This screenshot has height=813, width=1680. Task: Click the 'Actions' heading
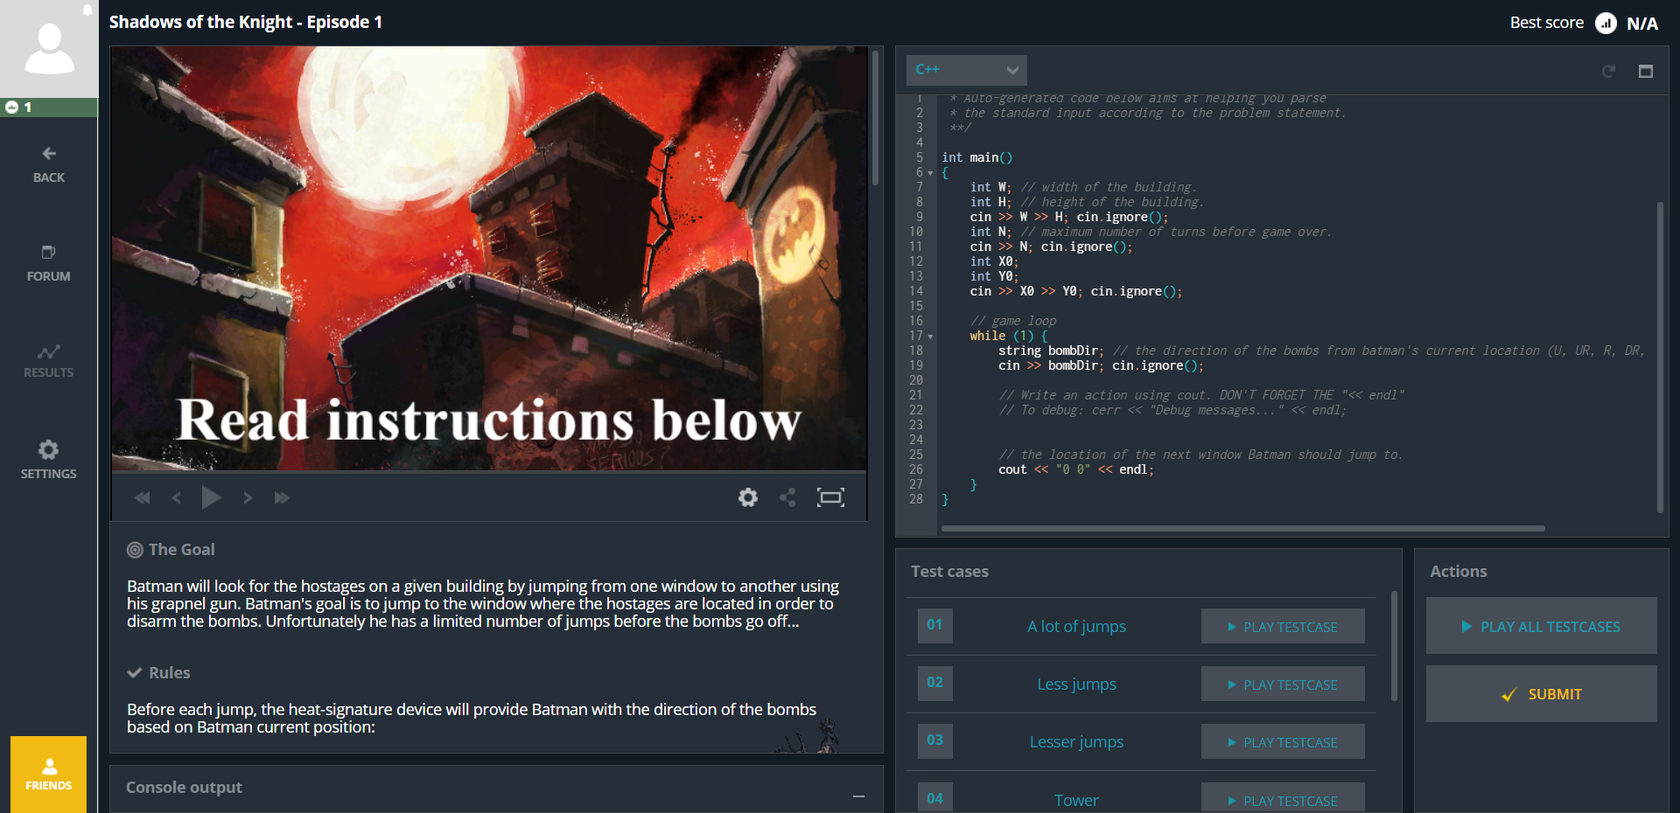pyautogui.click(x=1458, y=571)
